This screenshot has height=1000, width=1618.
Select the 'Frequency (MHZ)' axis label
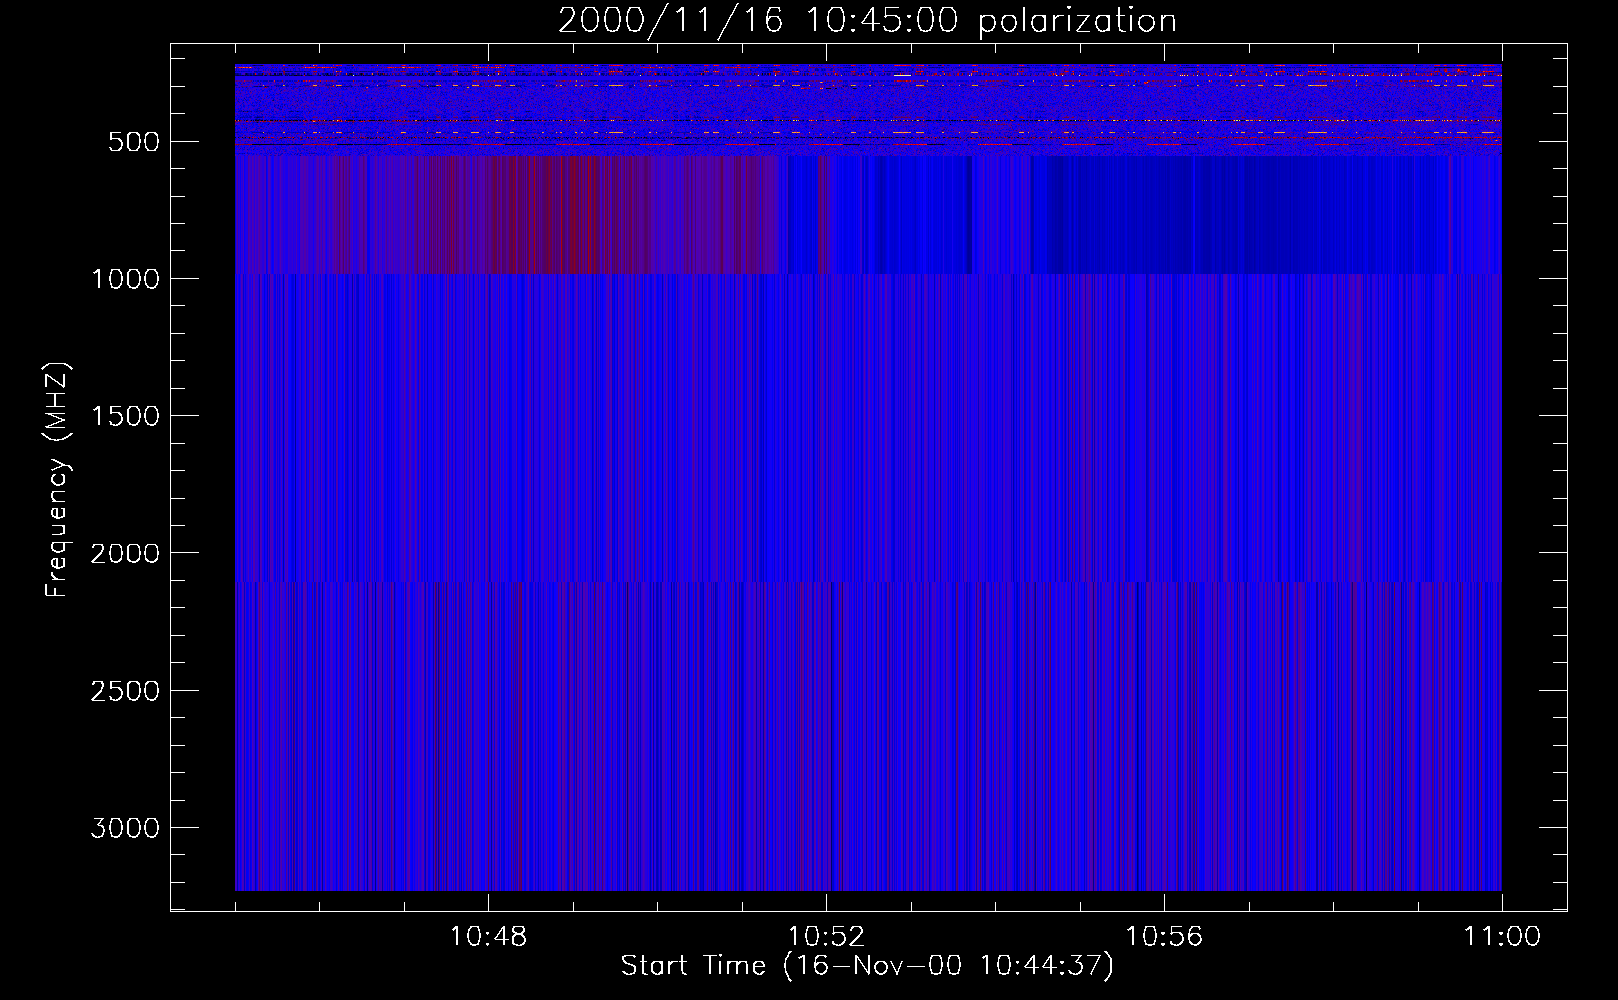pyautogui.click(x=57, y=480)
